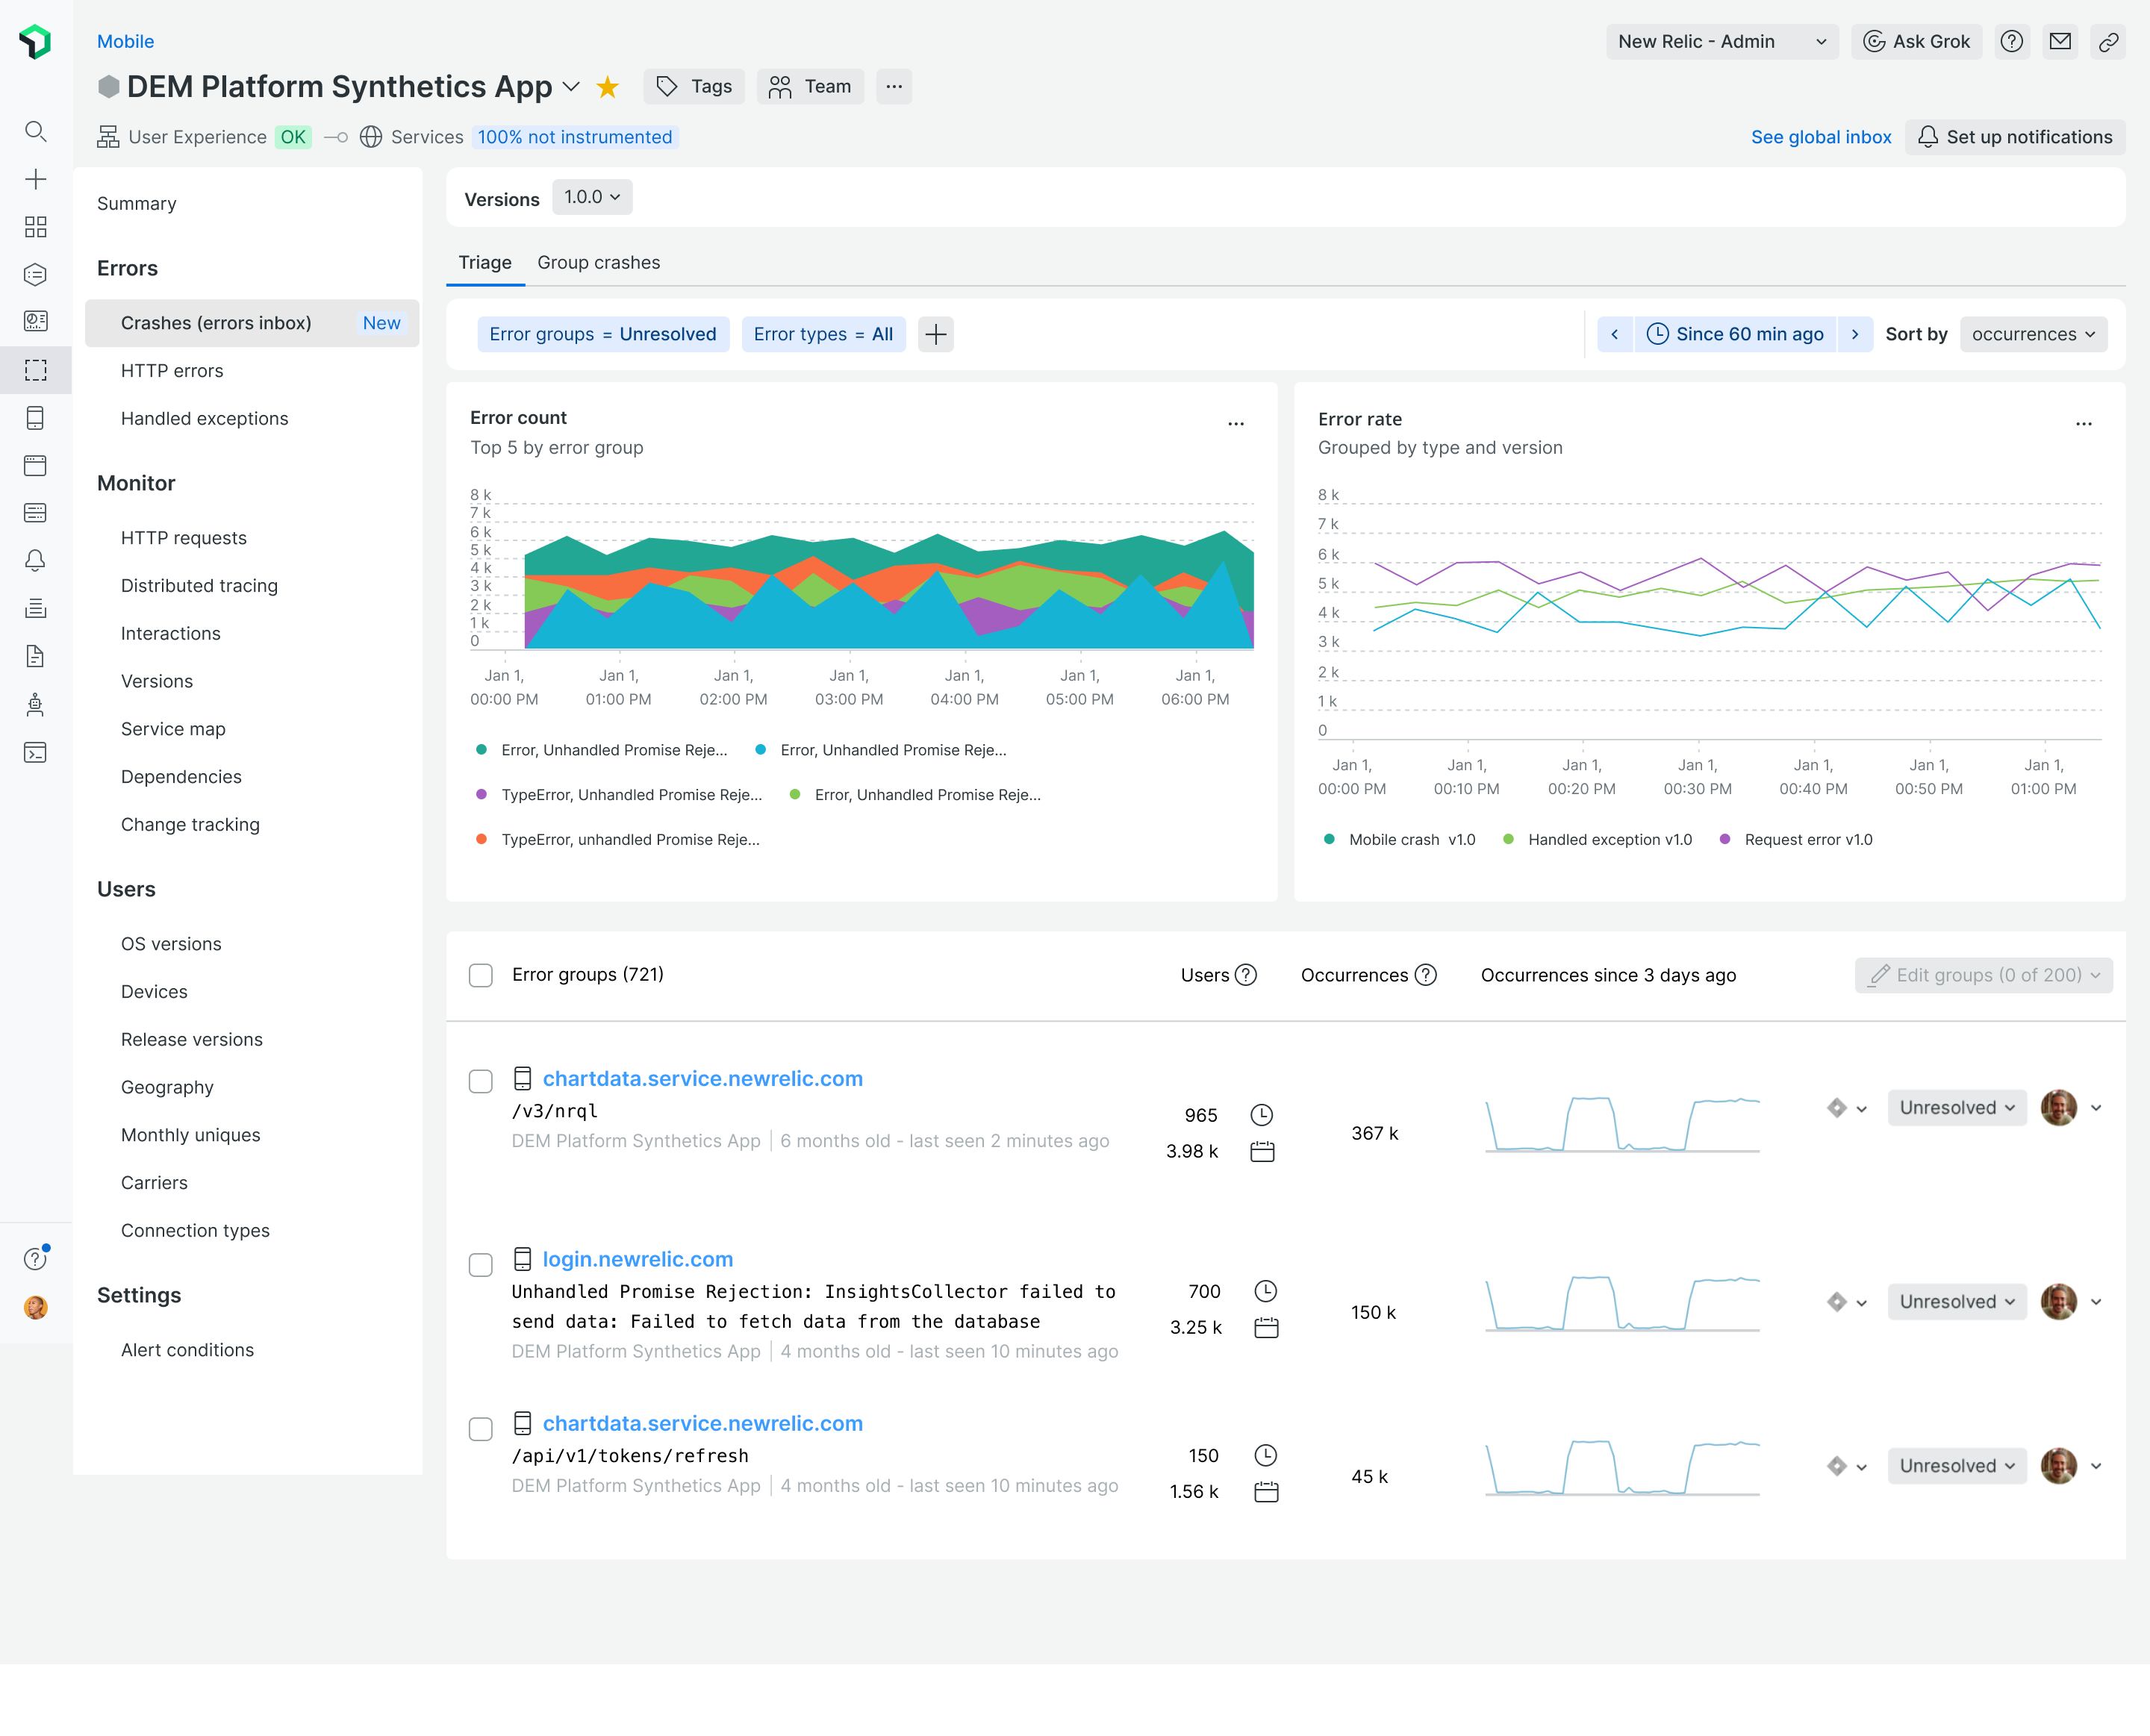Viewport: 2150px width, 1736px height.
Task: Click calendar icon in /v3/nrql row
Action: [x=1263, y=1151]
